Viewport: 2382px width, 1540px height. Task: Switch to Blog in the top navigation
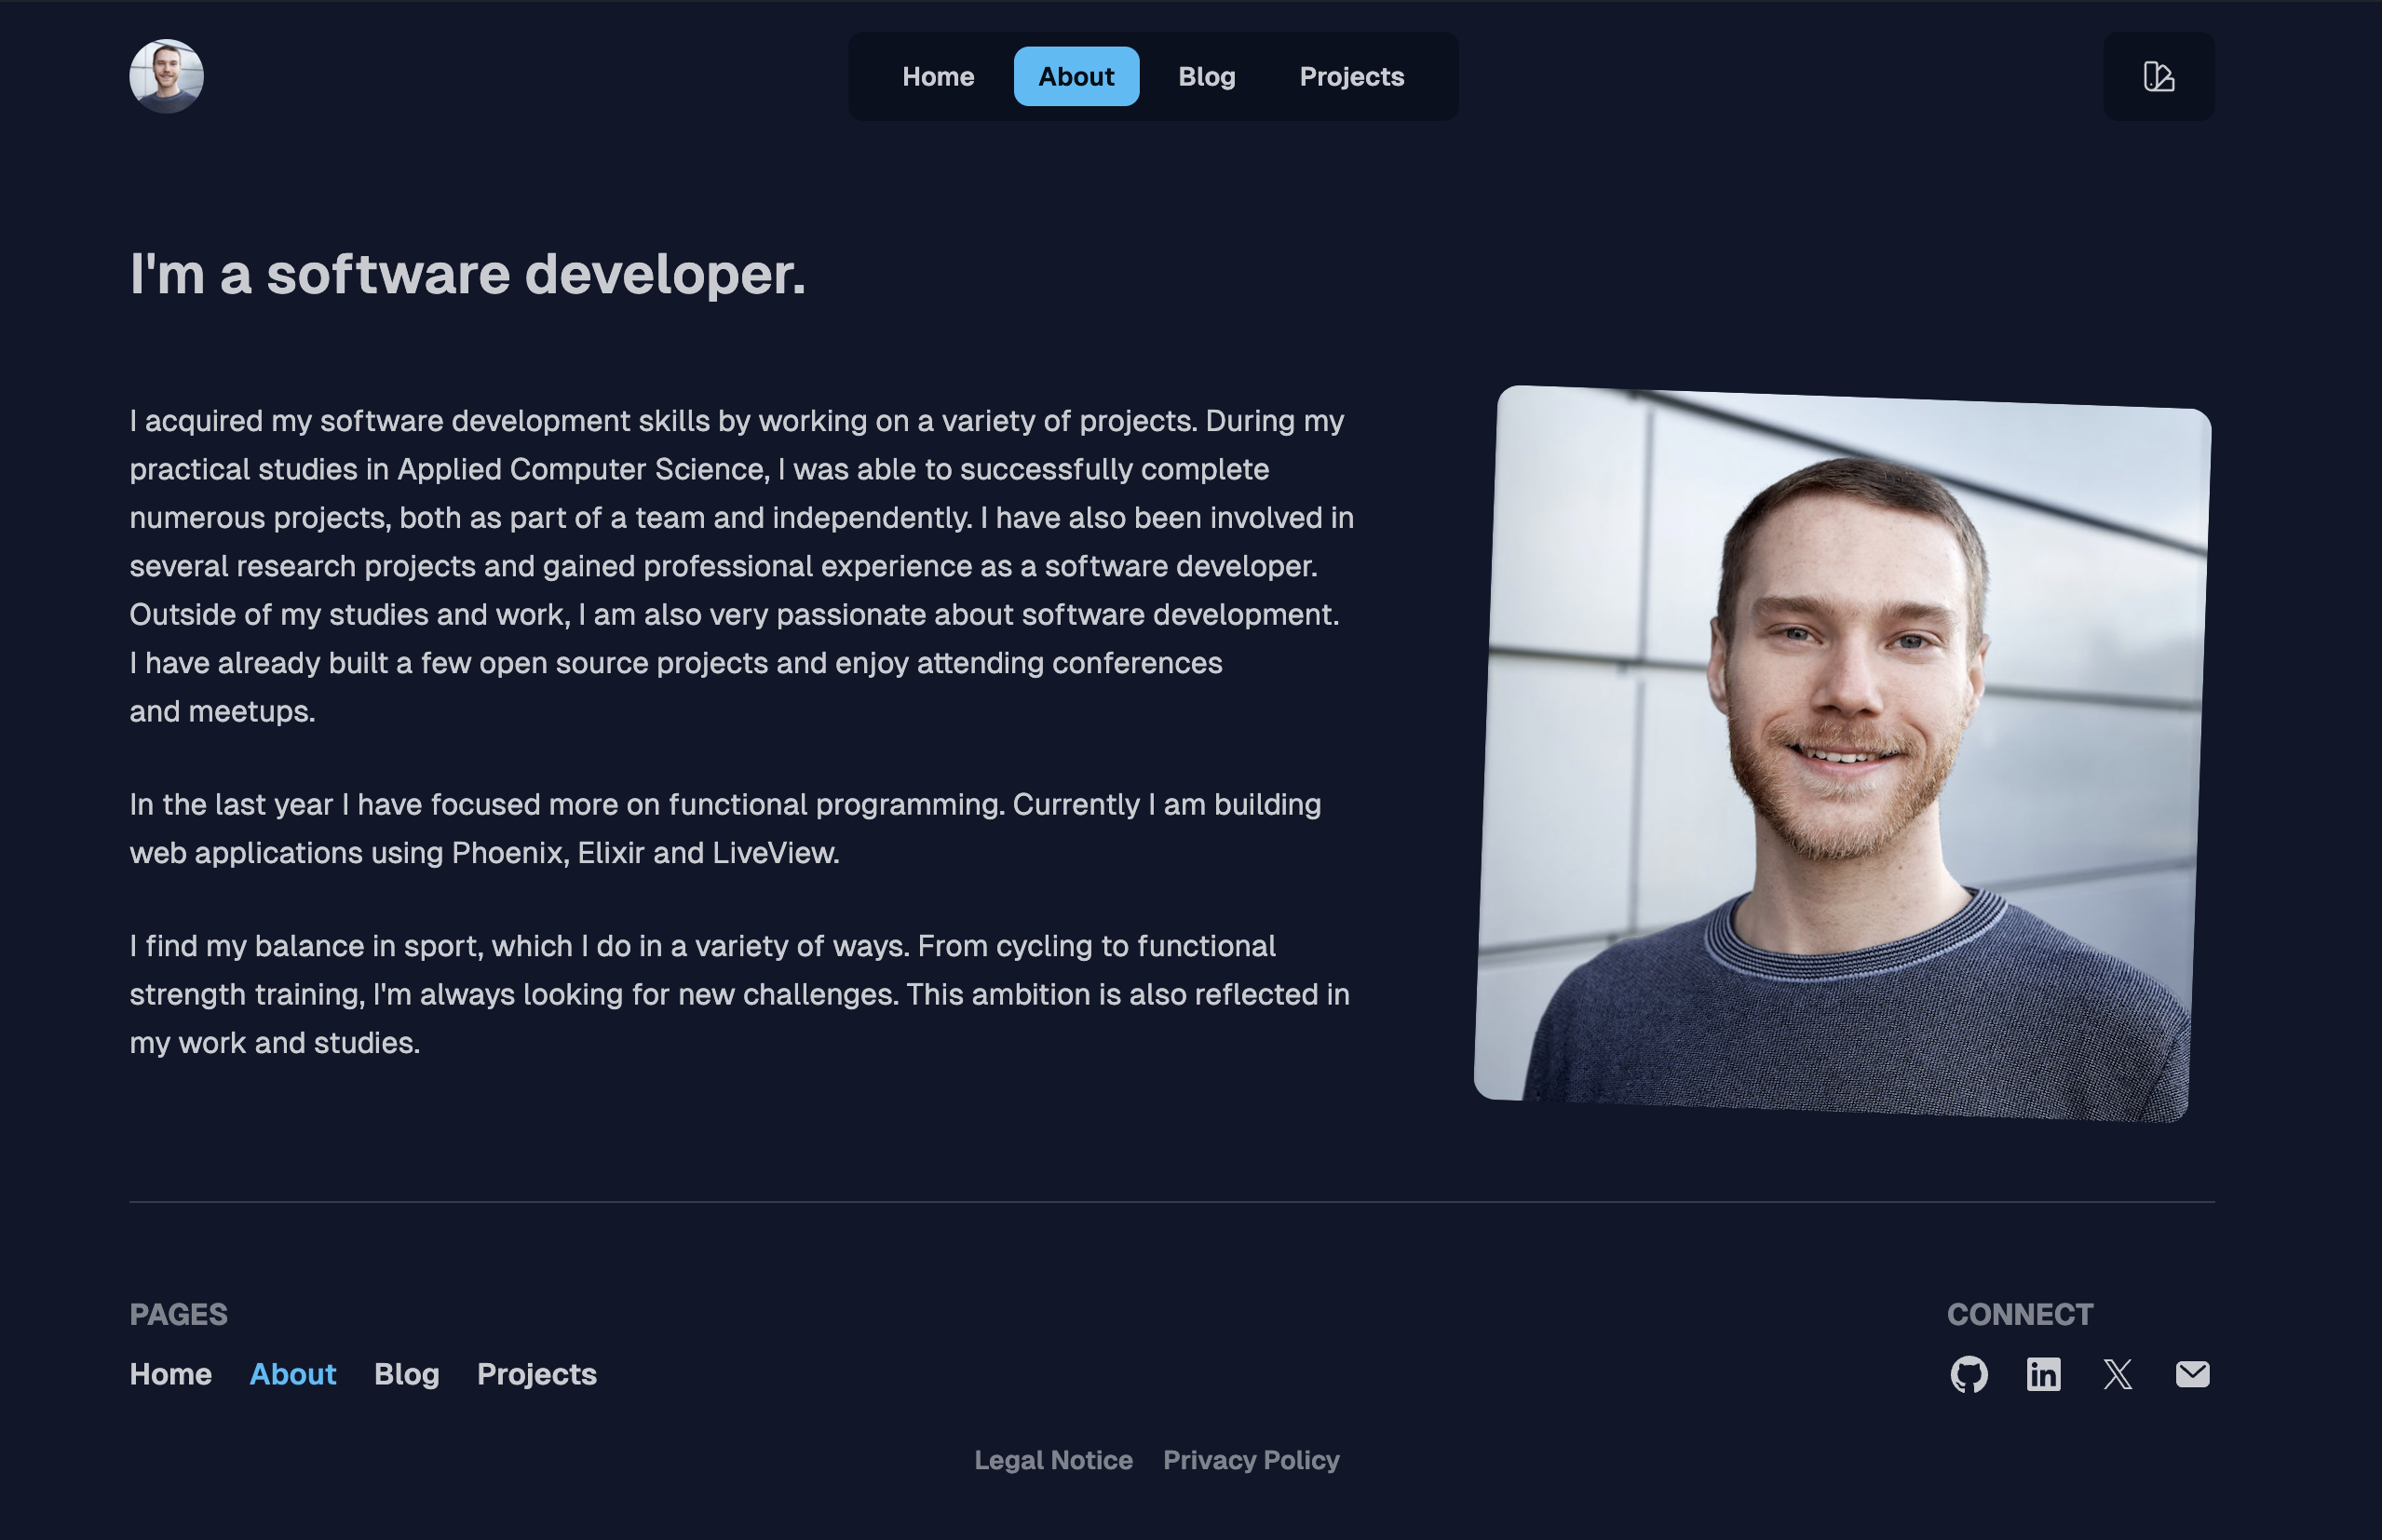[1206, 76]
